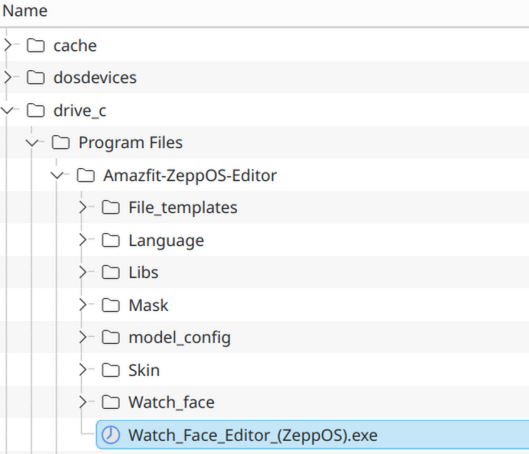Screen dimensions: 529x454
Task: Collapse the Program Files folder
Action: tap(32, 143)
